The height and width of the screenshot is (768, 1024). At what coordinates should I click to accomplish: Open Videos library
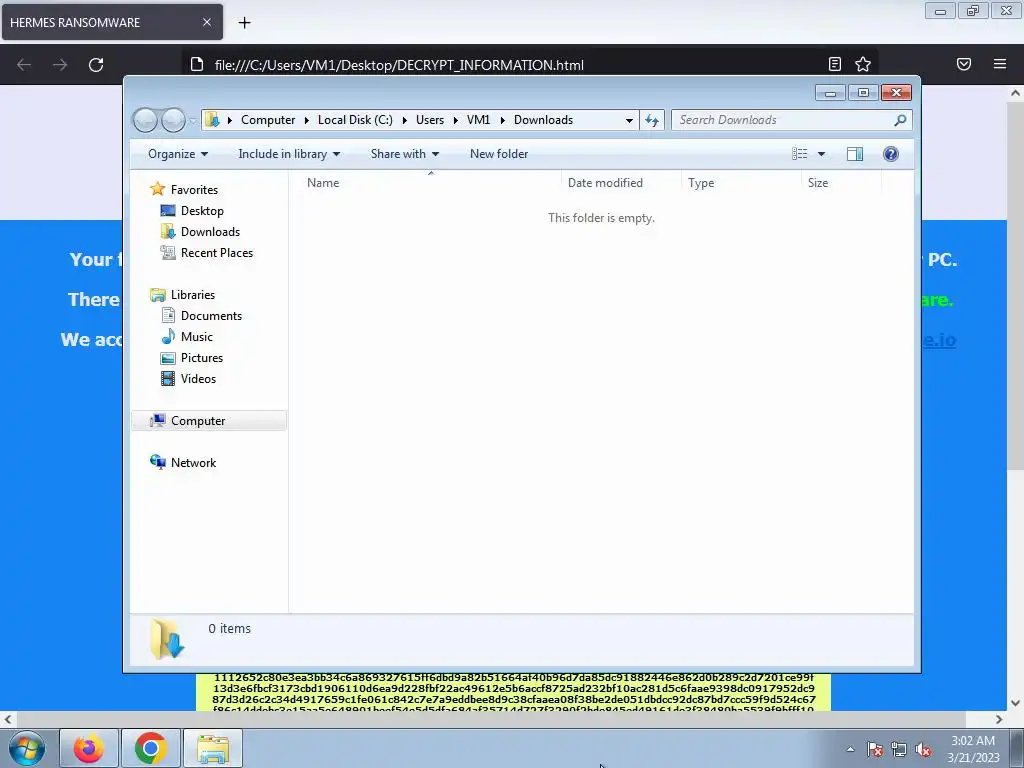(198, 379)
